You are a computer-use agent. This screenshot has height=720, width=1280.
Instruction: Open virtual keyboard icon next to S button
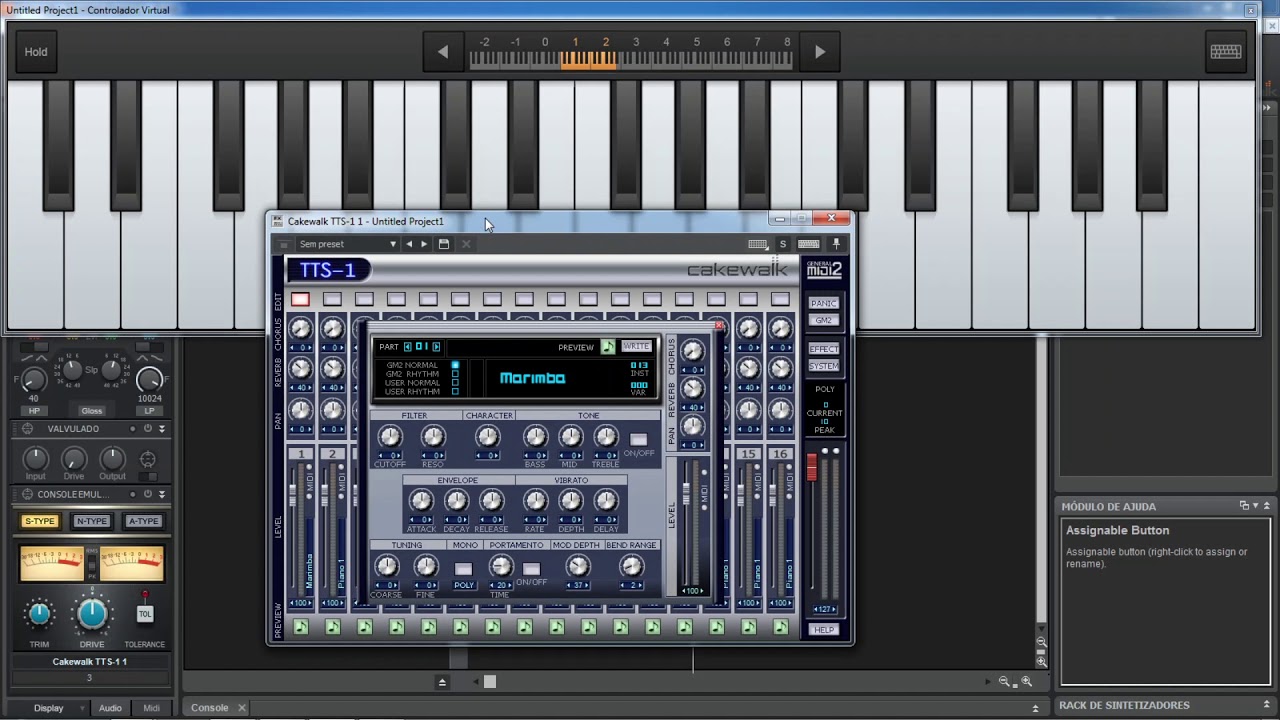pos(809,244)
